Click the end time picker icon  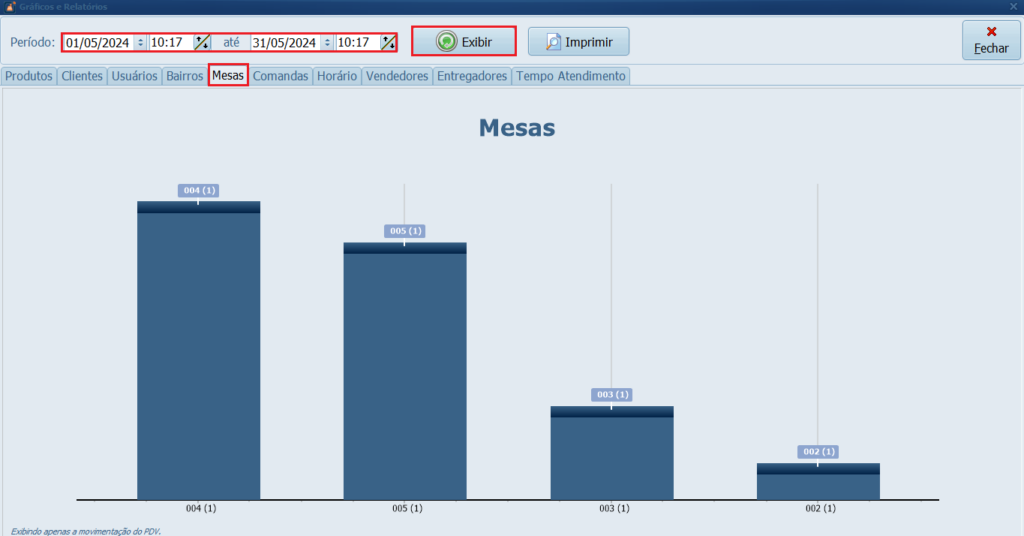tap(389, 42)
